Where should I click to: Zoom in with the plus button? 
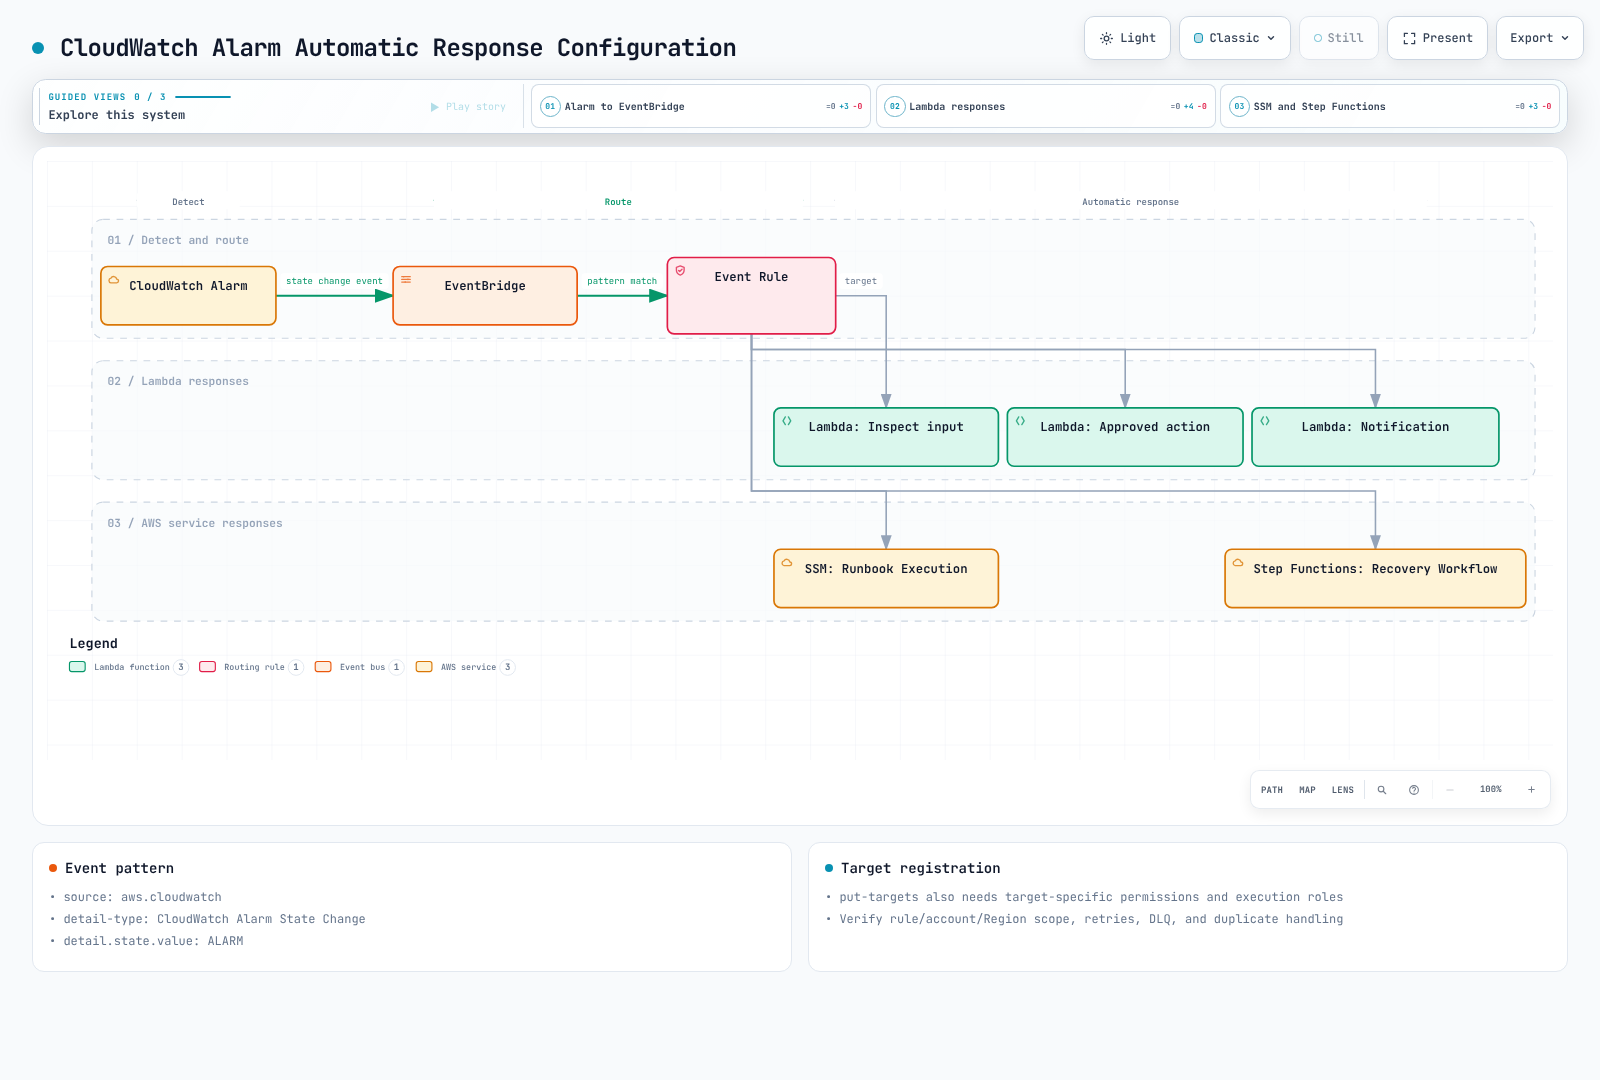coord(1531,790)
